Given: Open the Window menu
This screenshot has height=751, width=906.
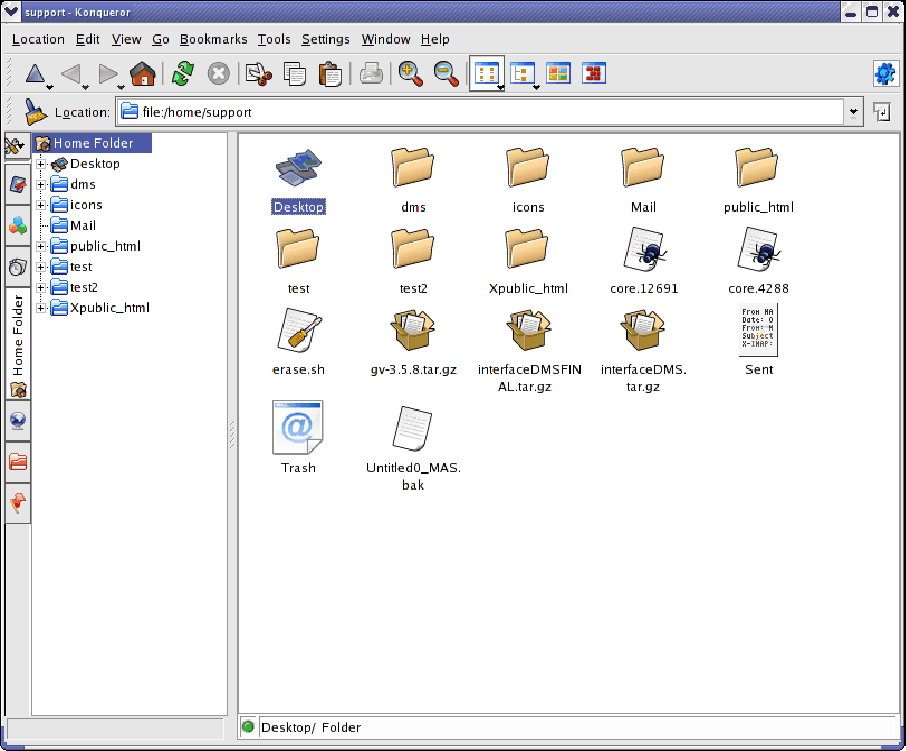Looking at the screenshot, I should [x=386, y=39].
